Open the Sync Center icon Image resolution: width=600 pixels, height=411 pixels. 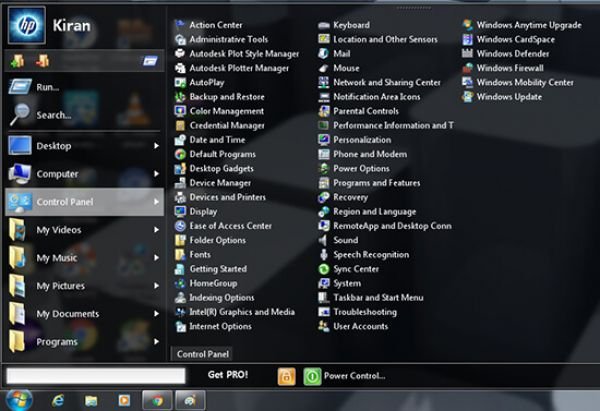324,269
